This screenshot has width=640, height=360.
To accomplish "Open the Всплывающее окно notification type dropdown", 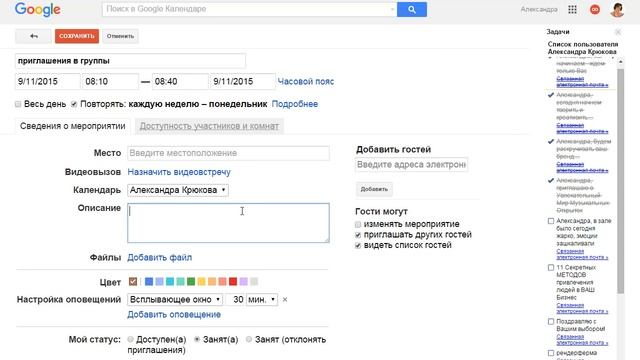I will (175, 300).
